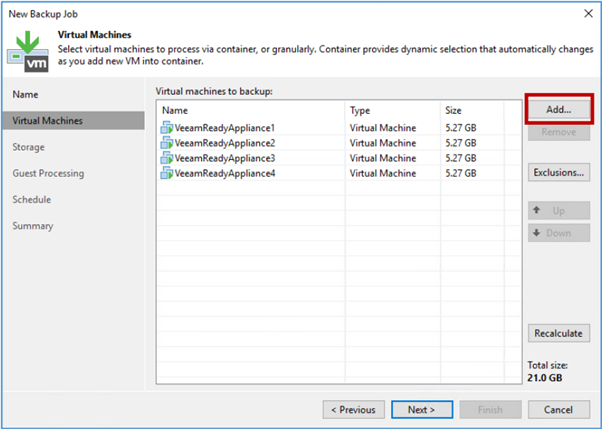Open the Guest Processing step
This screenshot has height=429, width=602.
48,173
